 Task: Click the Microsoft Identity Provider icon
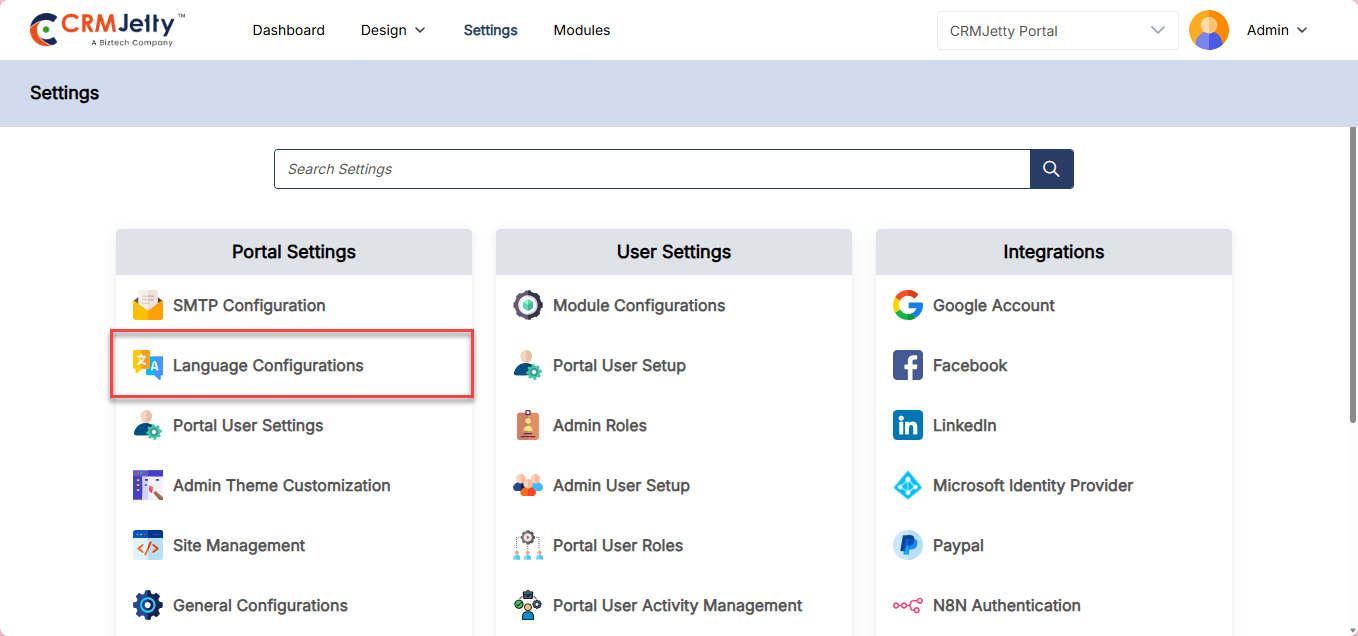pos(908,485)
